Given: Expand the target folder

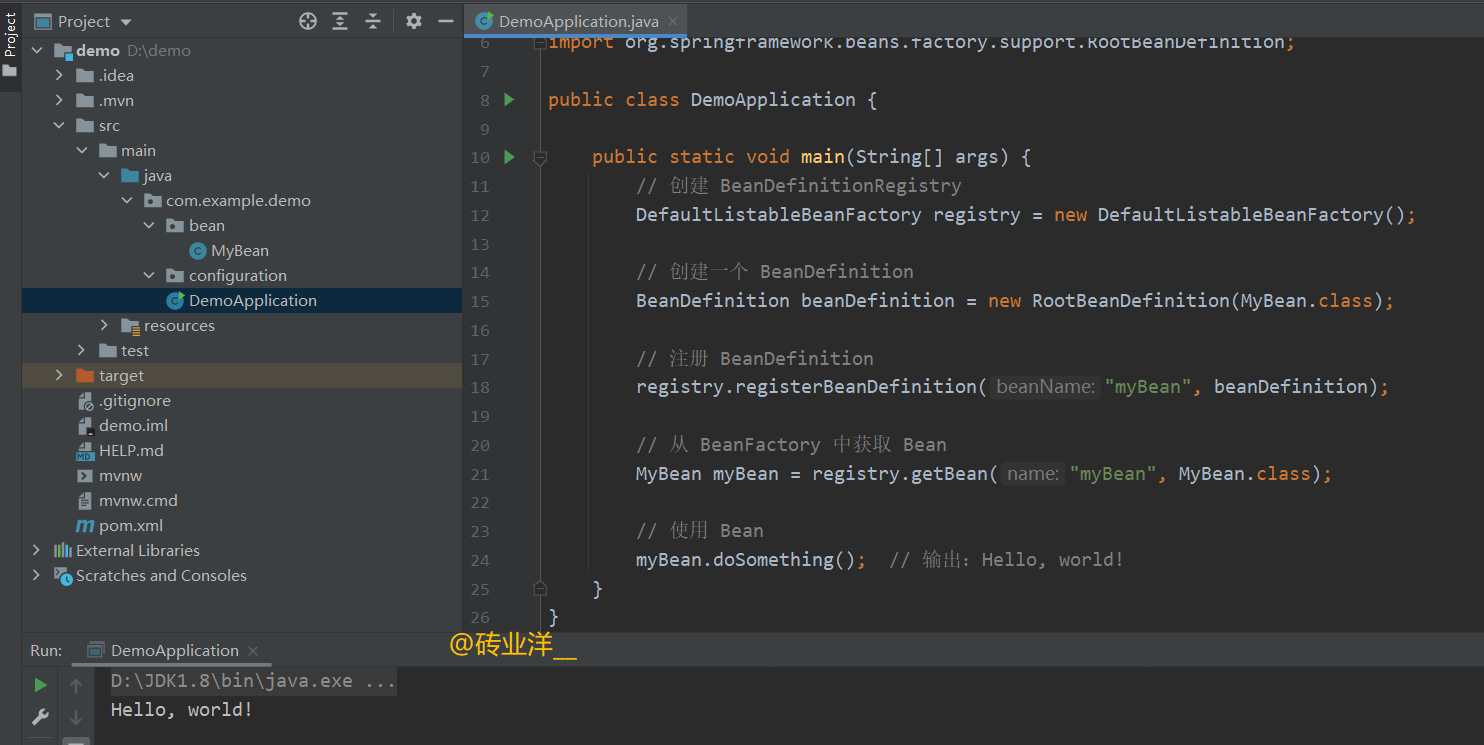Looking at the screenshot, I should [59, 374].
